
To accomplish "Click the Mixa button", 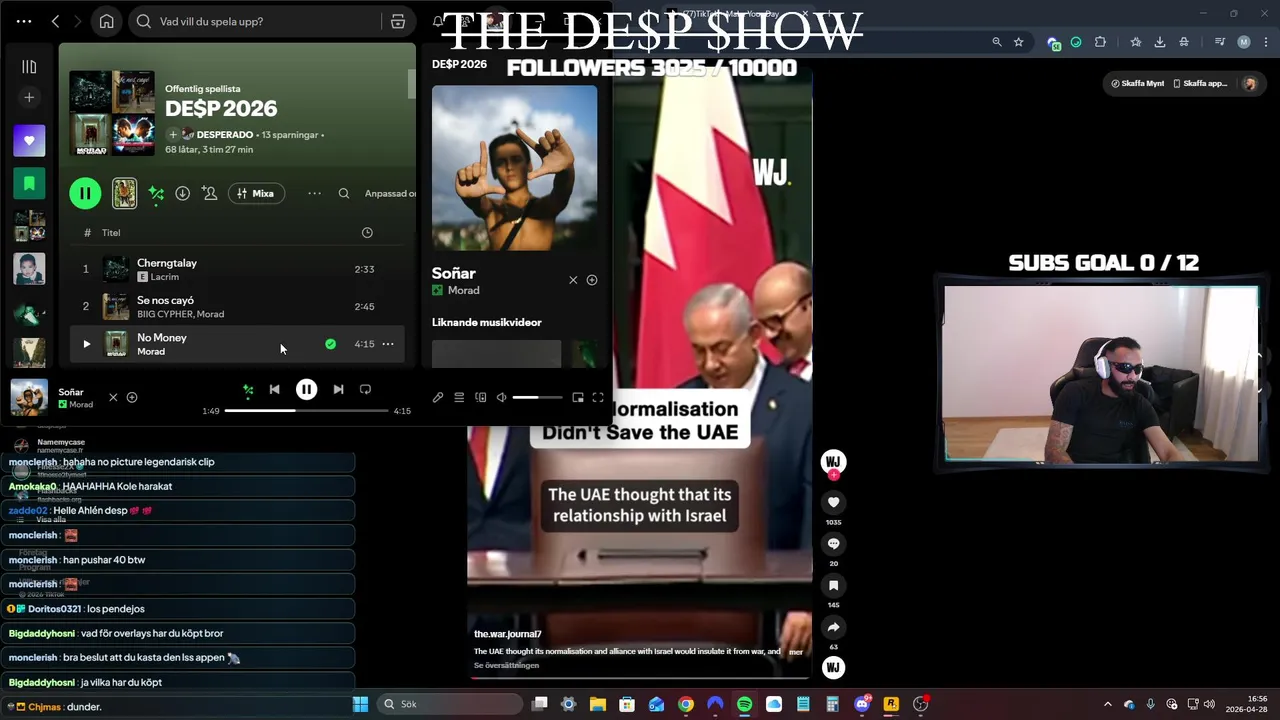I will [256, 193].
